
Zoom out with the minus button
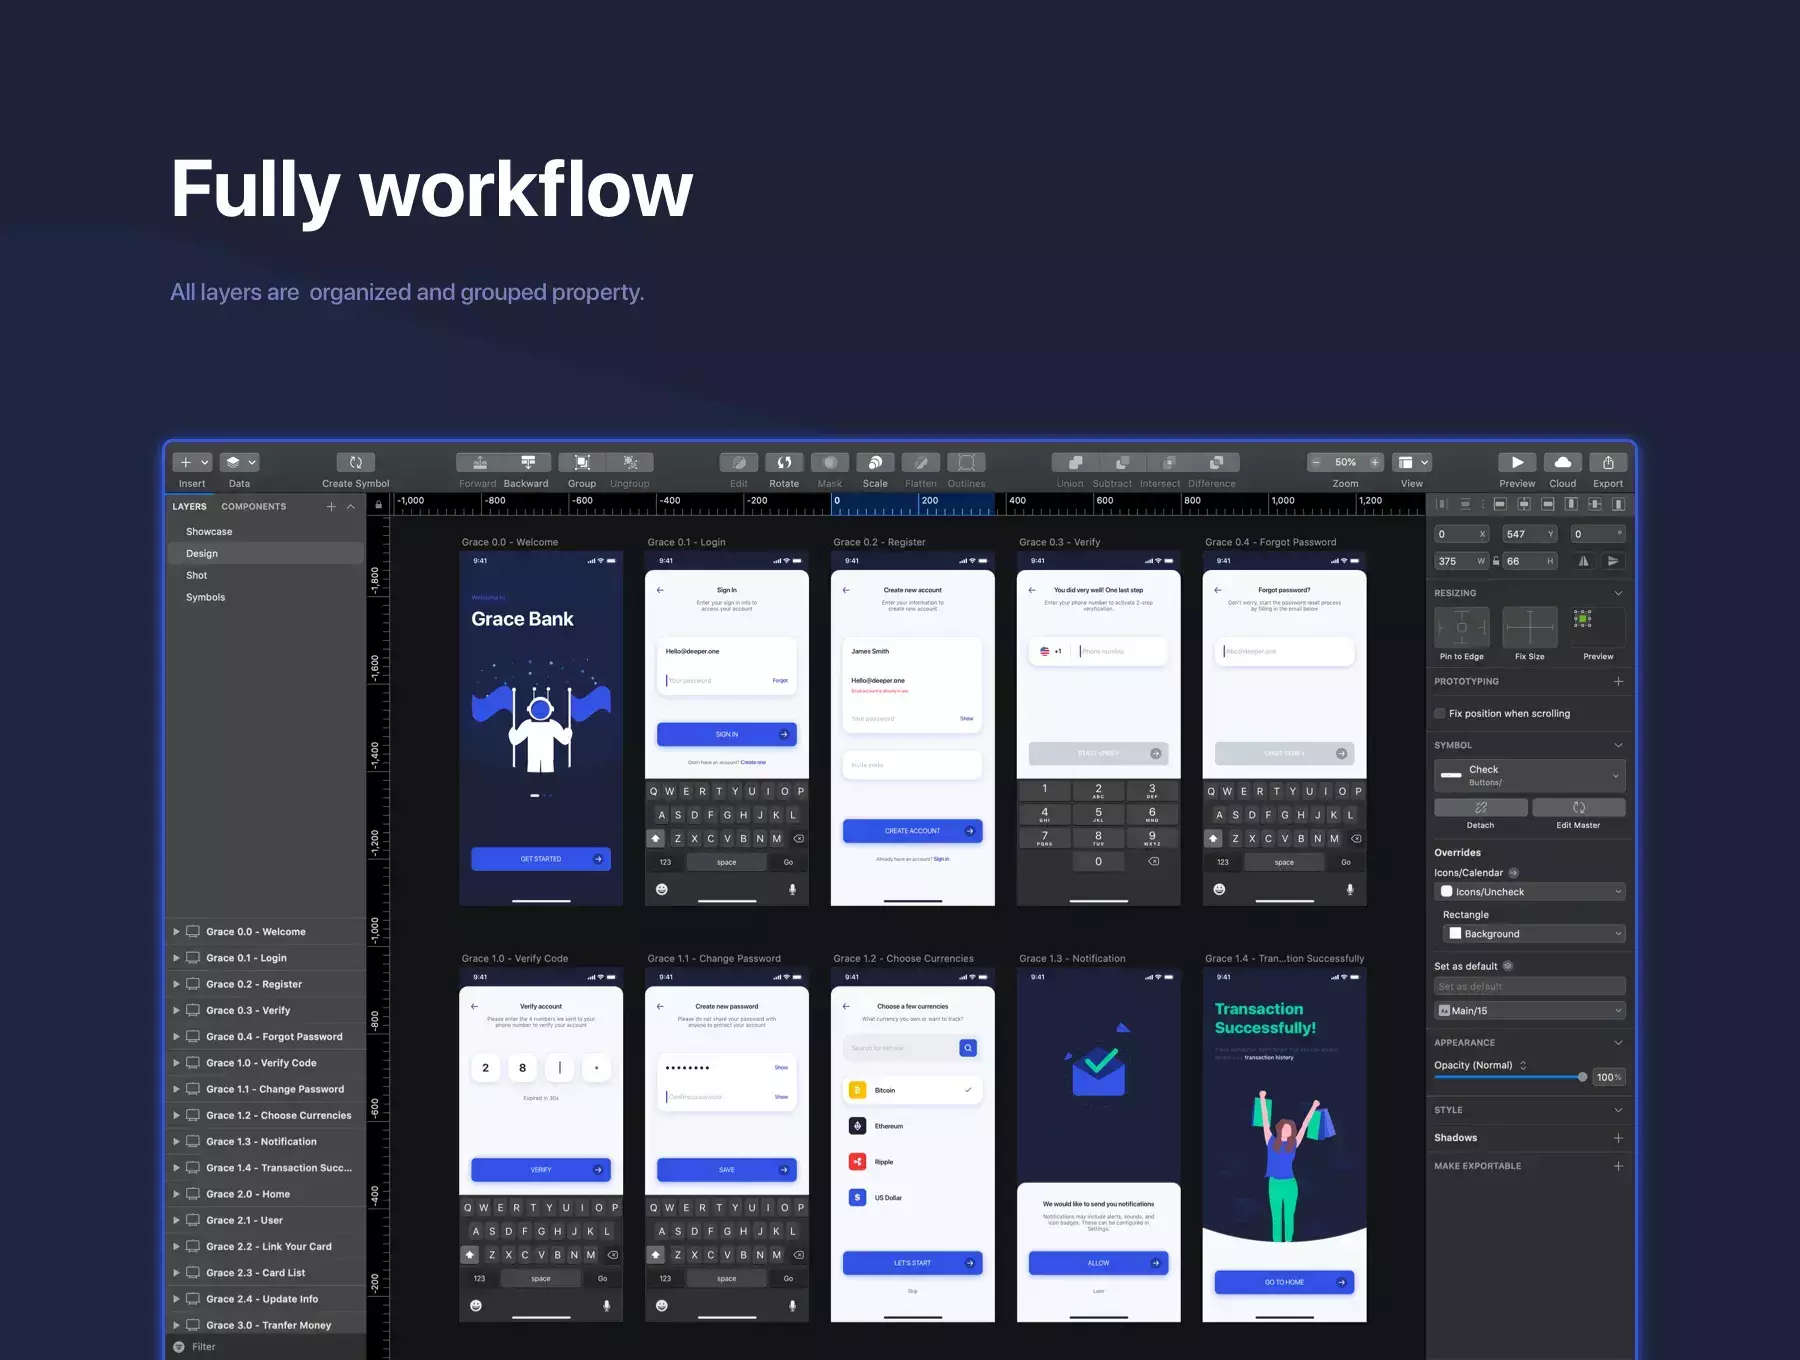1316,462
